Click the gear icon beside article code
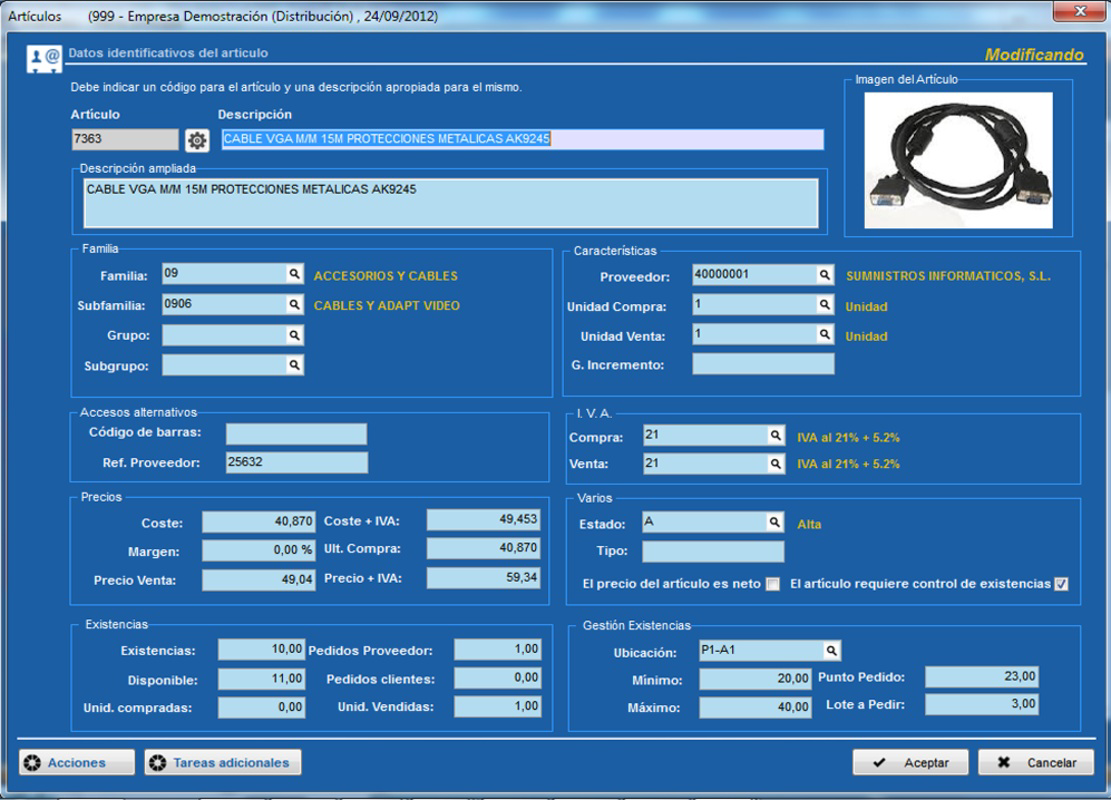The image size is (1111, 800). (x=197, y=140)
